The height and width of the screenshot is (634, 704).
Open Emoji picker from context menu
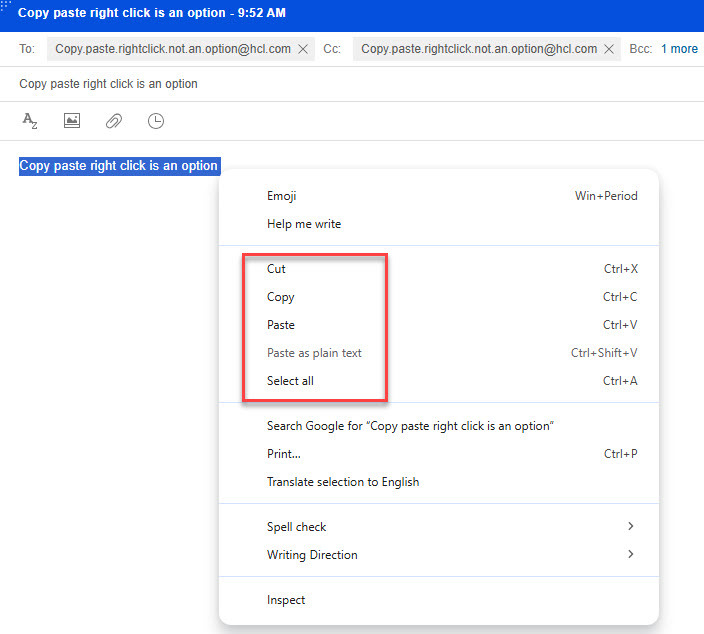point(282,196)
